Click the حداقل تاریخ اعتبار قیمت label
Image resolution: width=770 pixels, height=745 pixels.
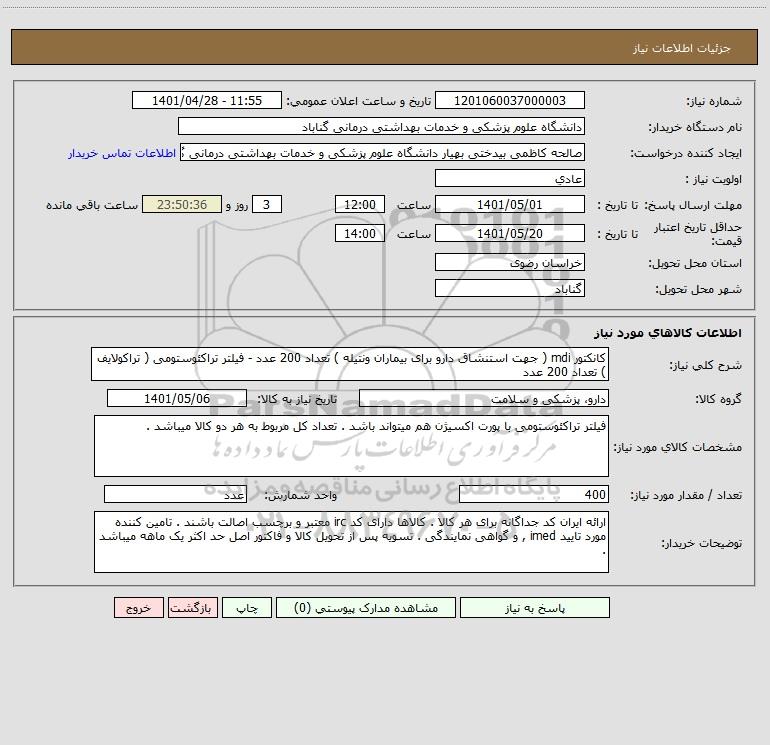click(x=698, y=234)
